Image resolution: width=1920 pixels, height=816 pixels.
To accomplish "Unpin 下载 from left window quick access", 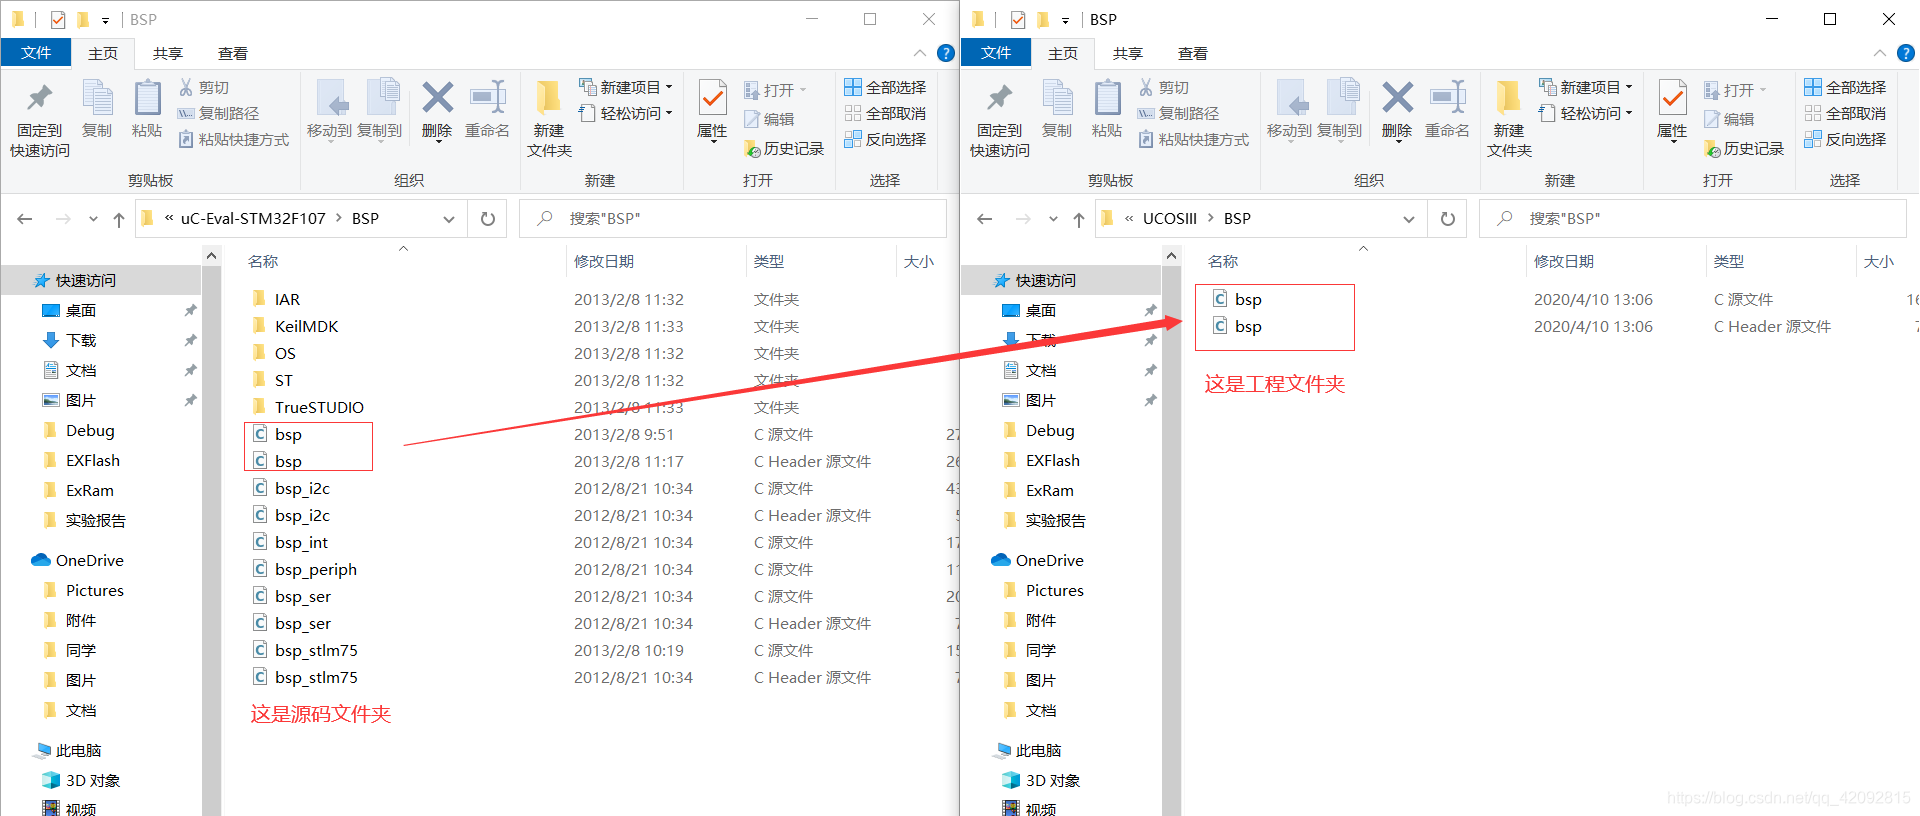I will 190,341.
